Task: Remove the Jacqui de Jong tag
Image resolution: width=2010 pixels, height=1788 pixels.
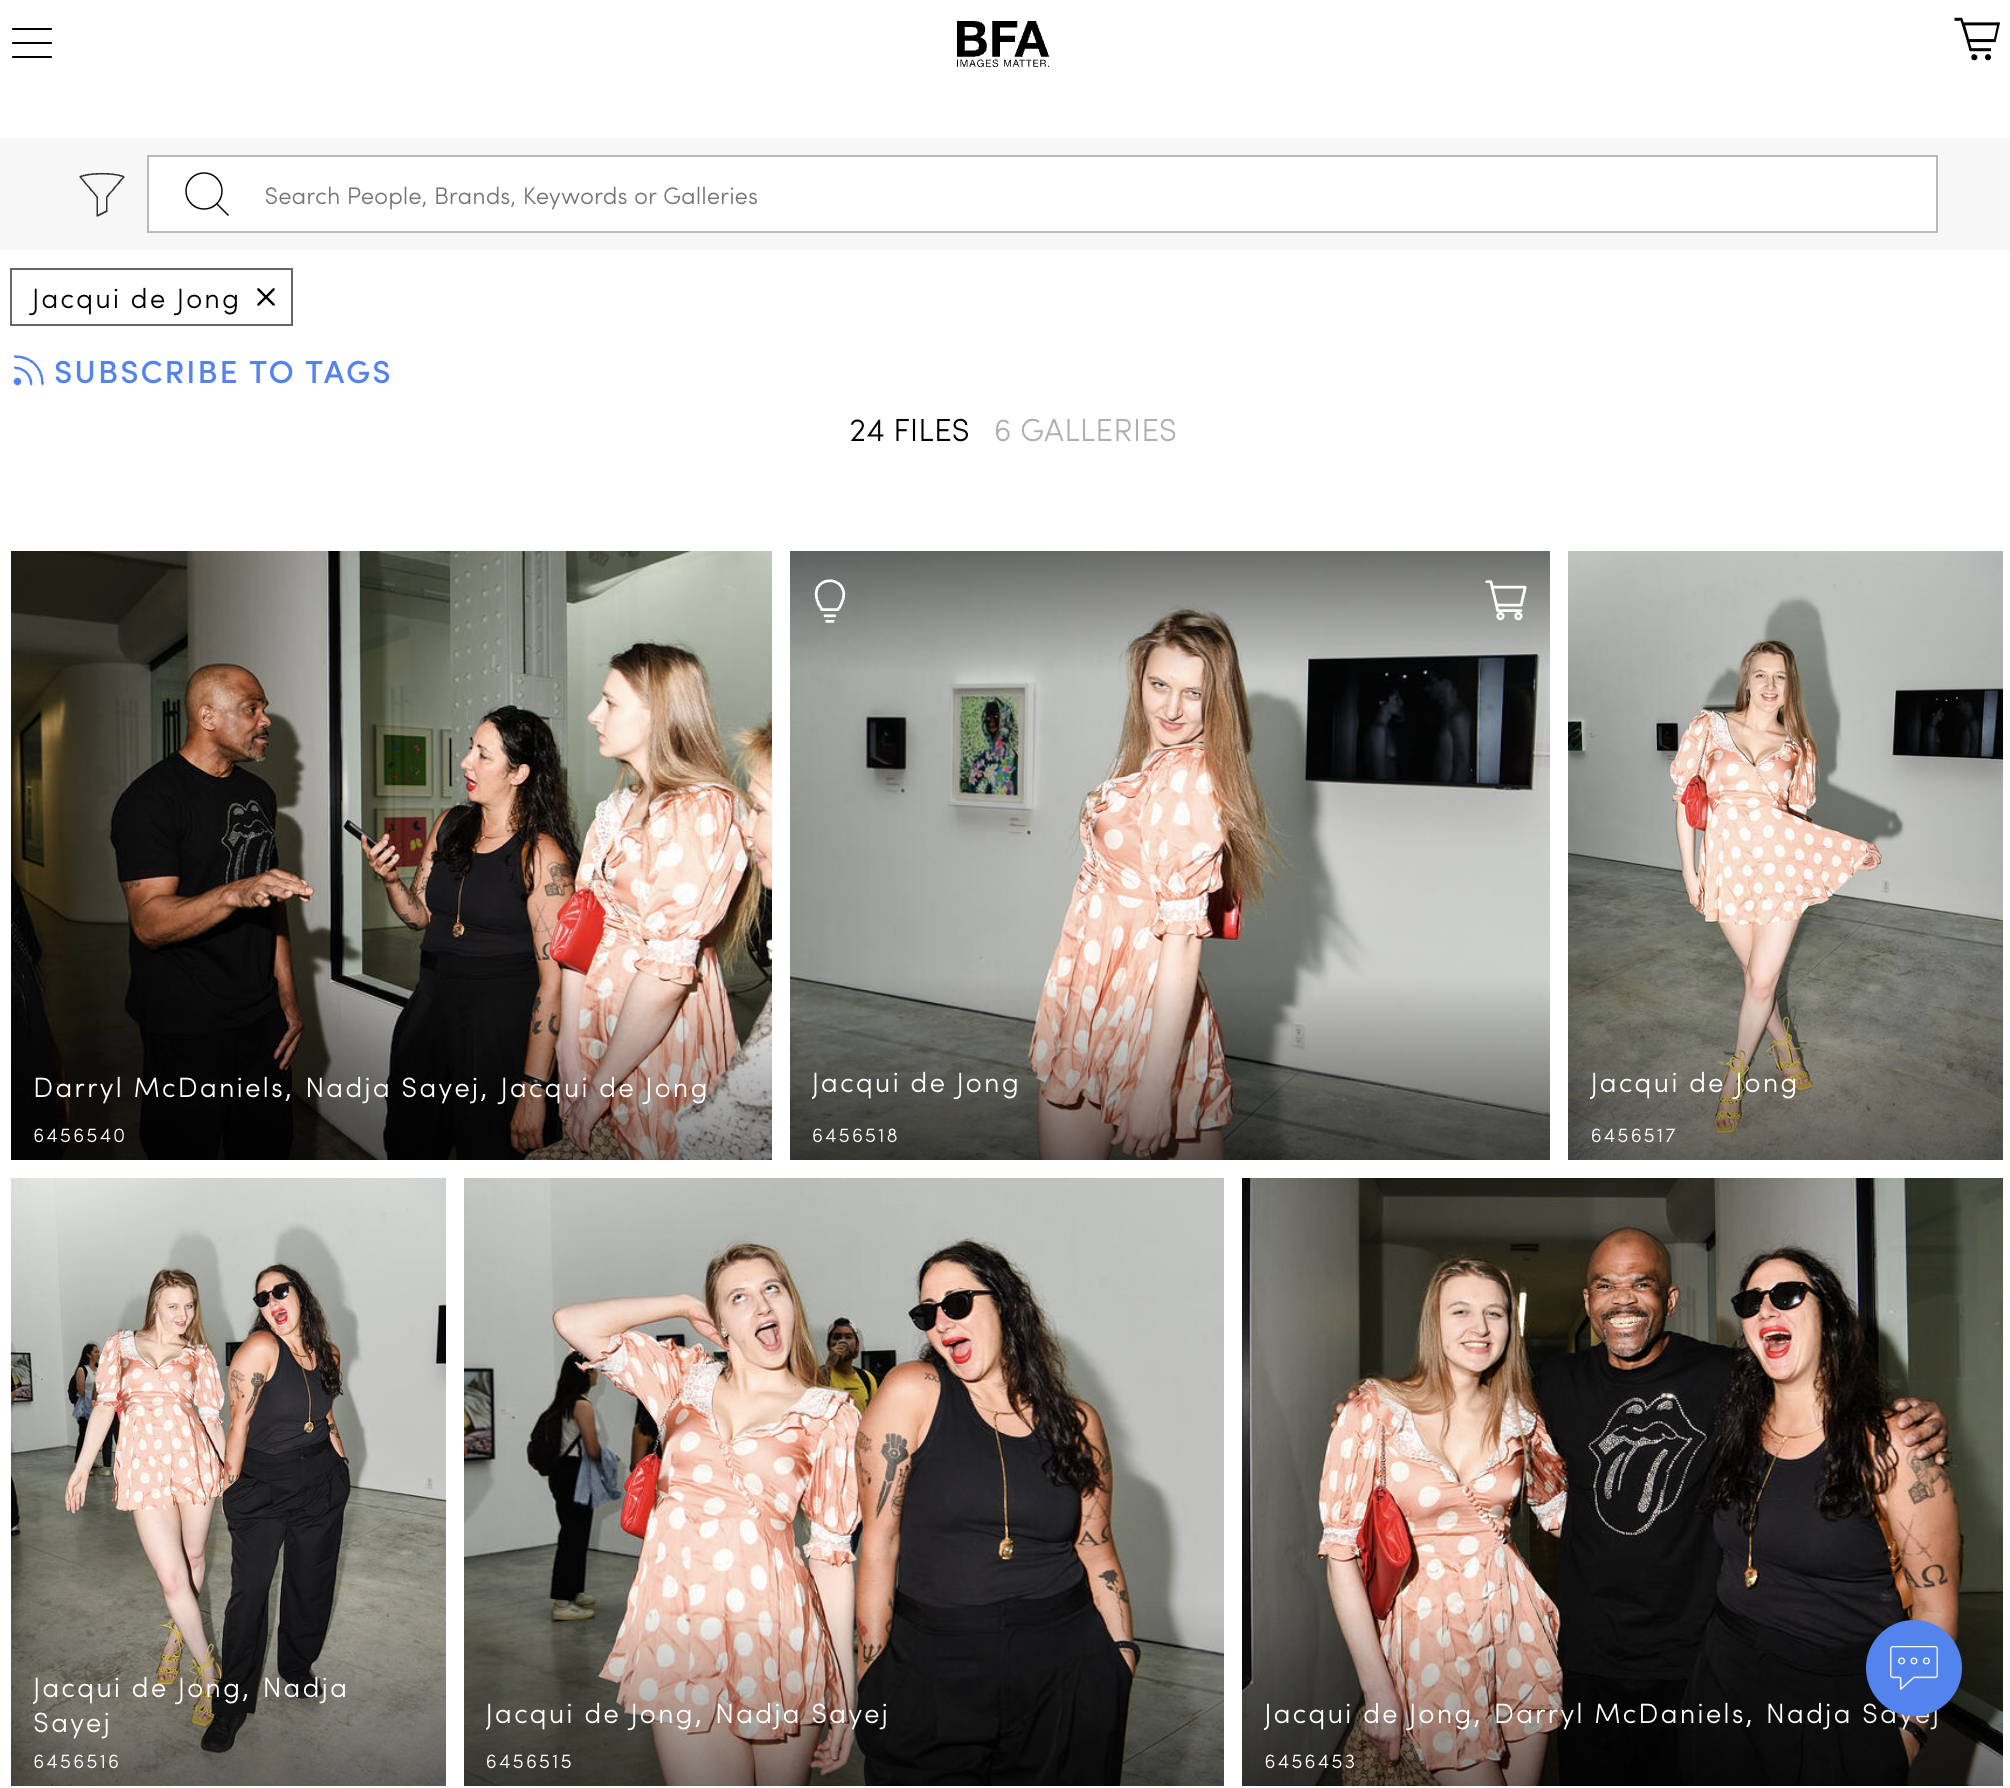Action: [x=266, y=297]
